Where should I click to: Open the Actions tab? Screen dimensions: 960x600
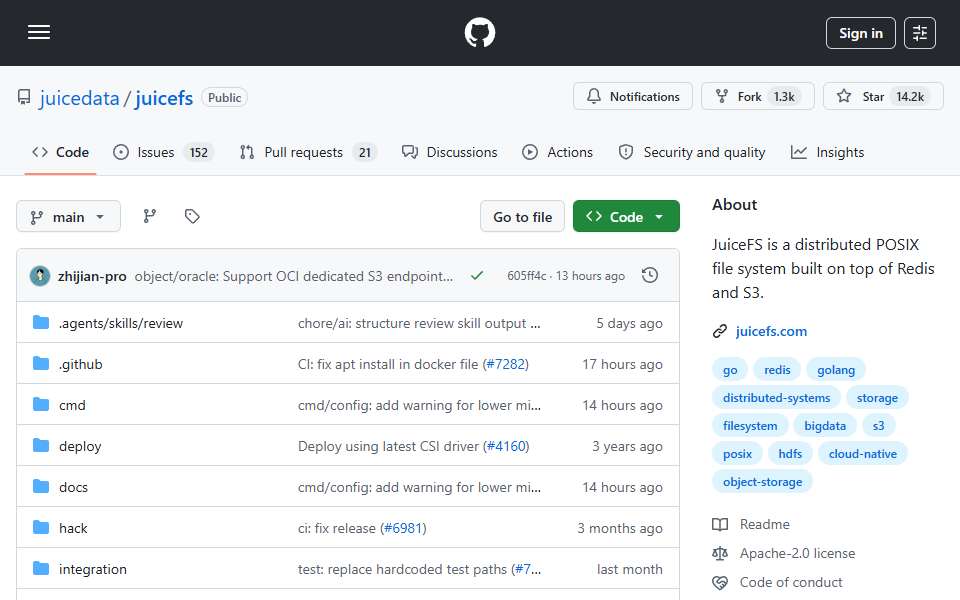pos(557,152)
